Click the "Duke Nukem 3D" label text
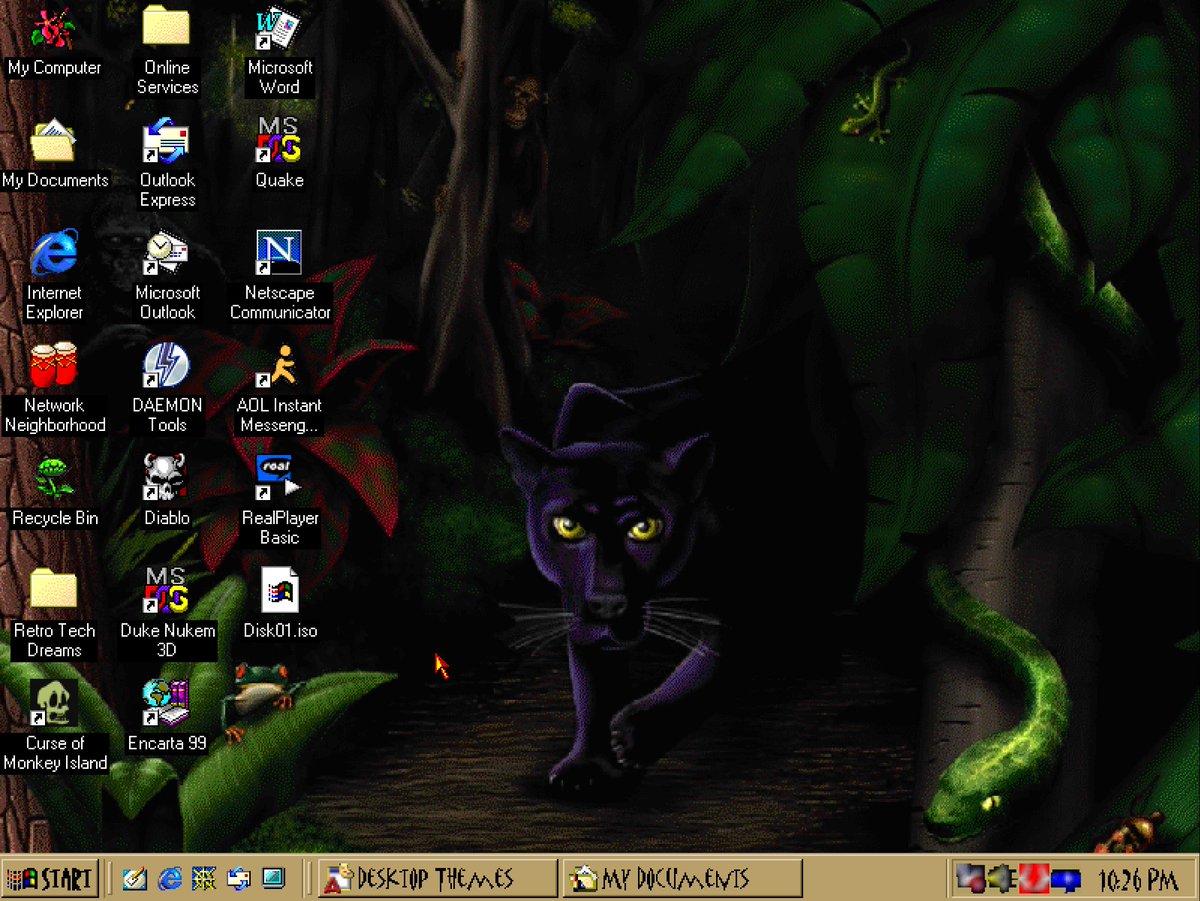Viewport: 1200px width, 901px height. (167, 640)
